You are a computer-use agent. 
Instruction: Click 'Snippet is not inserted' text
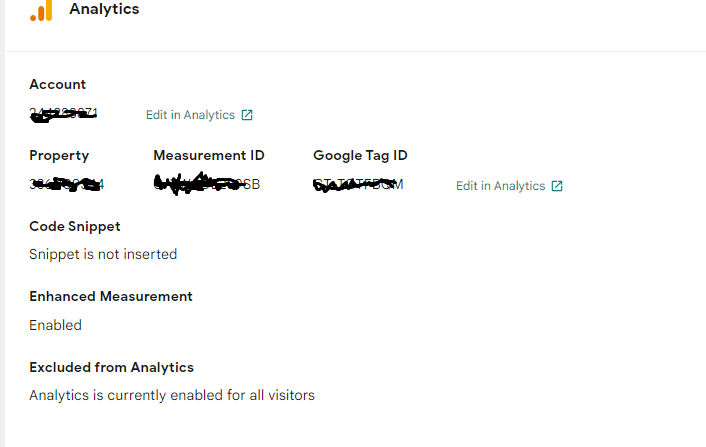click(x=103, y=254)
